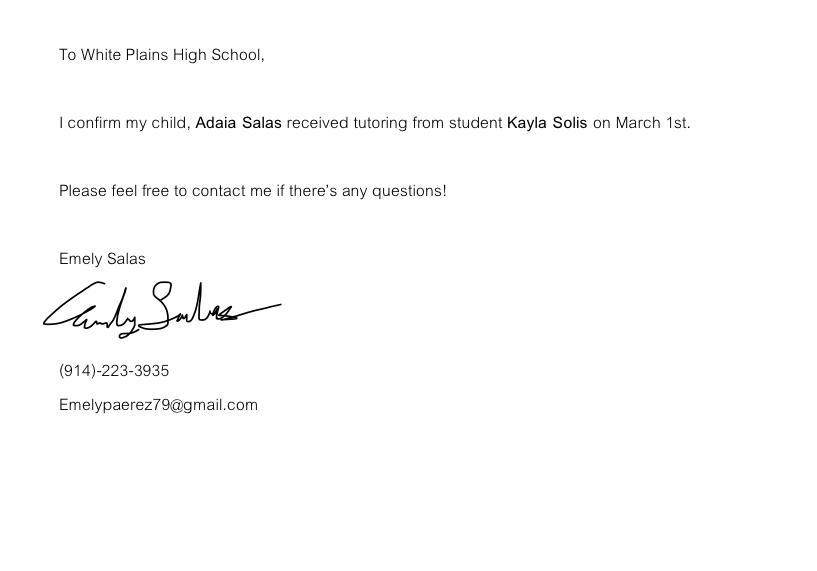Click the word To starting the greeting
Screen dimensions: 817x571
click(68, 55)
